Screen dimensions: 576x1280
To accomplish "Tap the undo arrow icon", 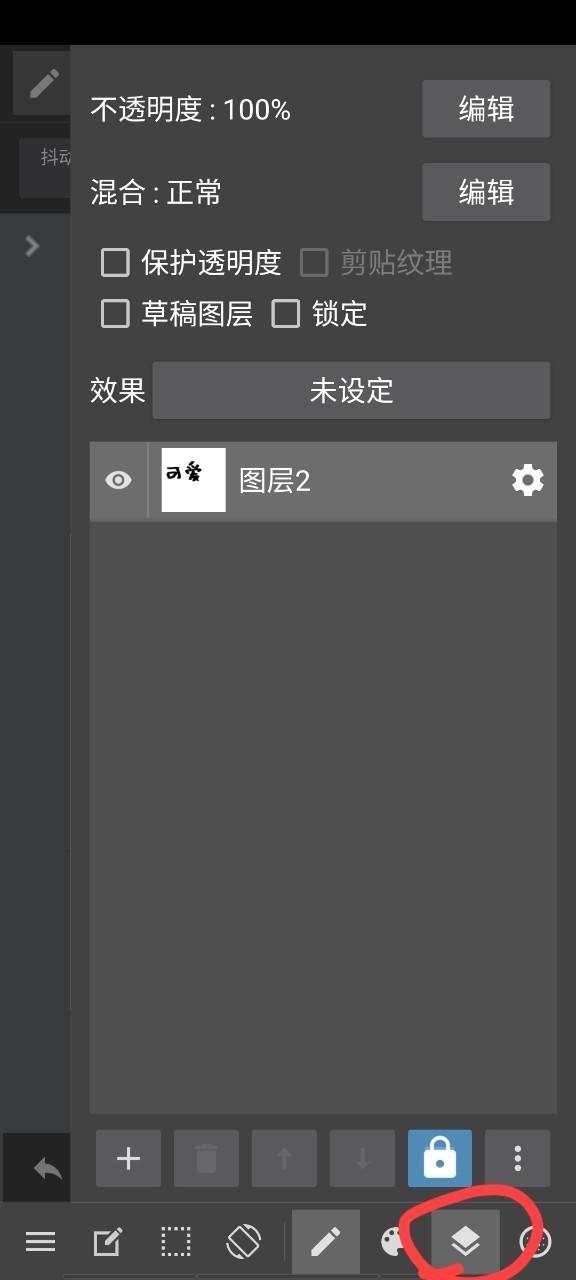I will click(x=47, y=1167).
